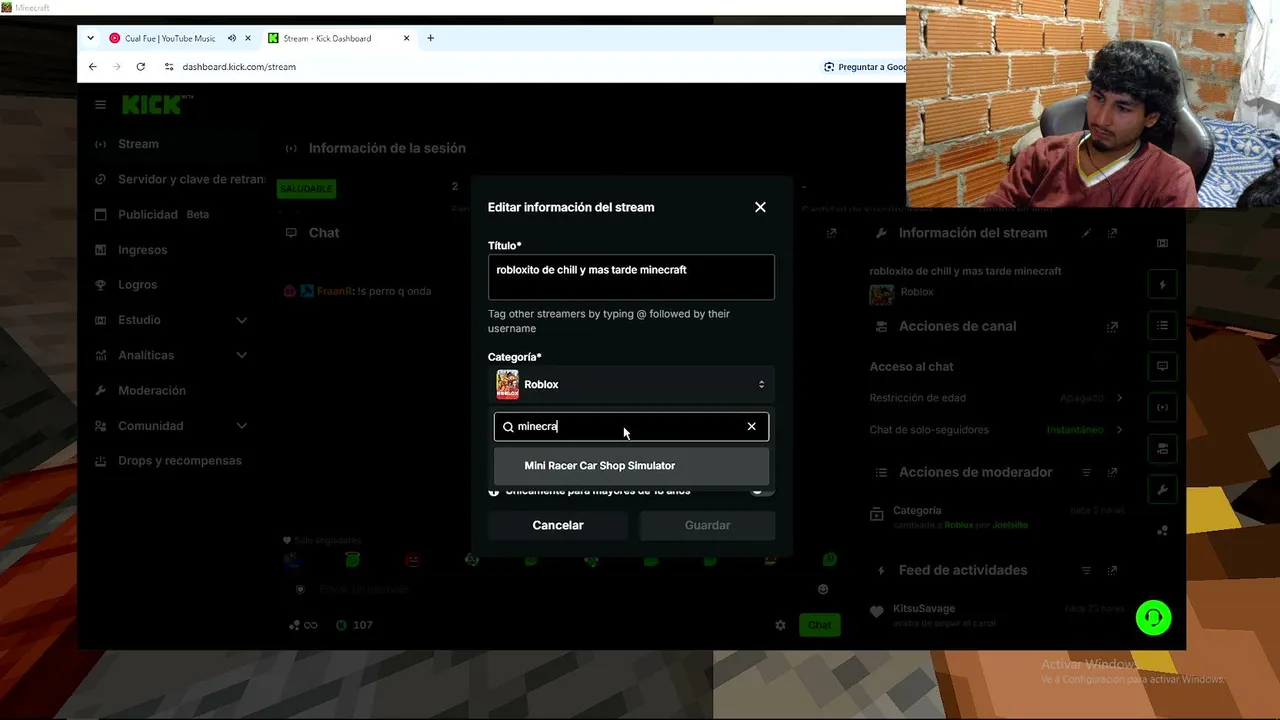Open the chat emoji picker

(x=823, y=590)
